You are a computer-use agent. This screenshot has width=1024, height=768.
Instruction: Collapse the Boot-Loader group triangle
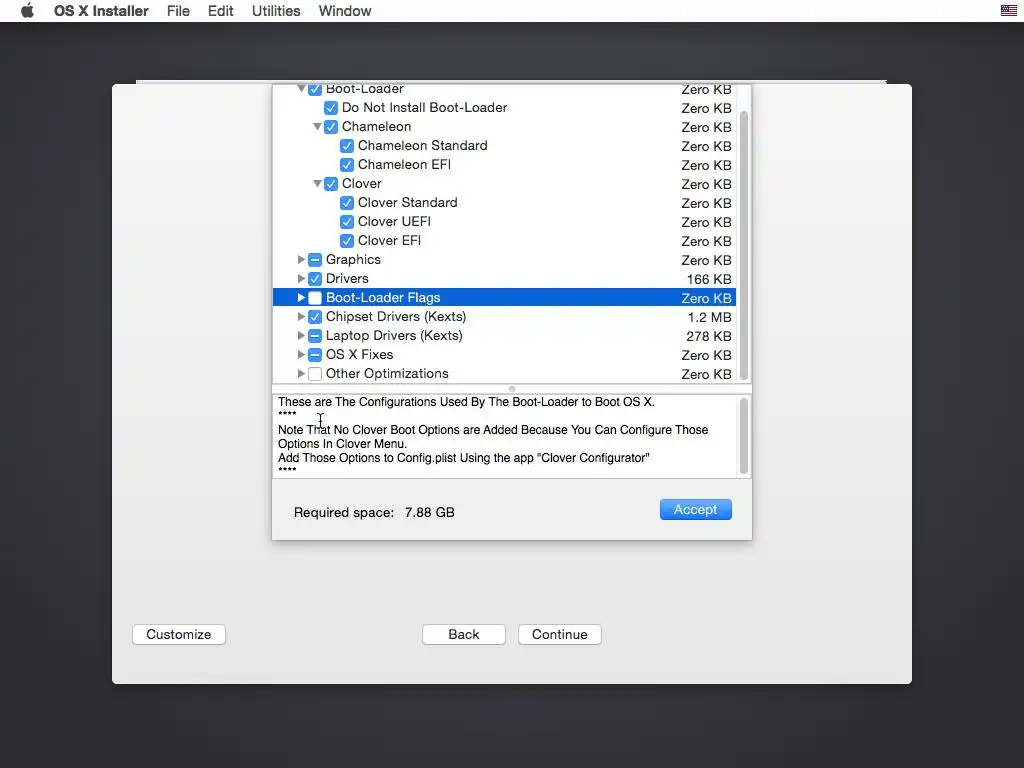point(301,88)
